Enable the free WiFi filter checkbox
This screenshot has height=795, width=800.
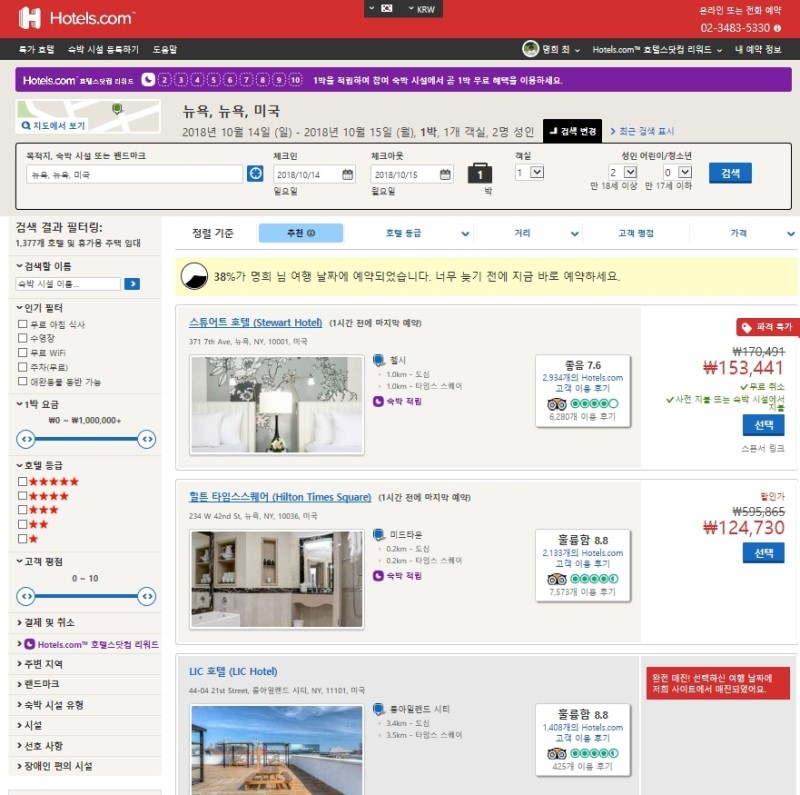22,353
